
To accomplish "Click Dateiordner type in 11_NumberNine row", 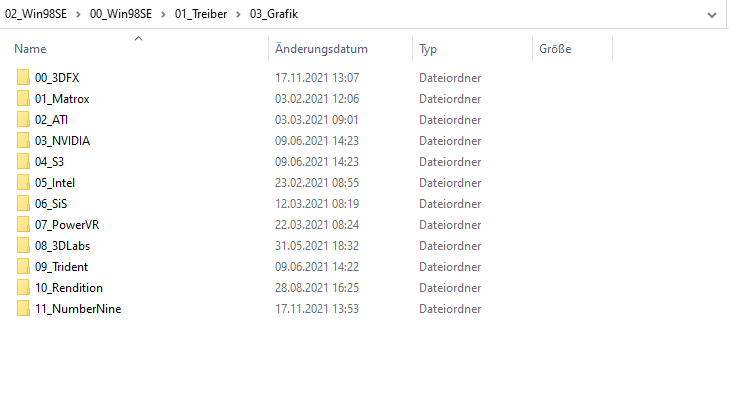I will (x=450, y=309).
